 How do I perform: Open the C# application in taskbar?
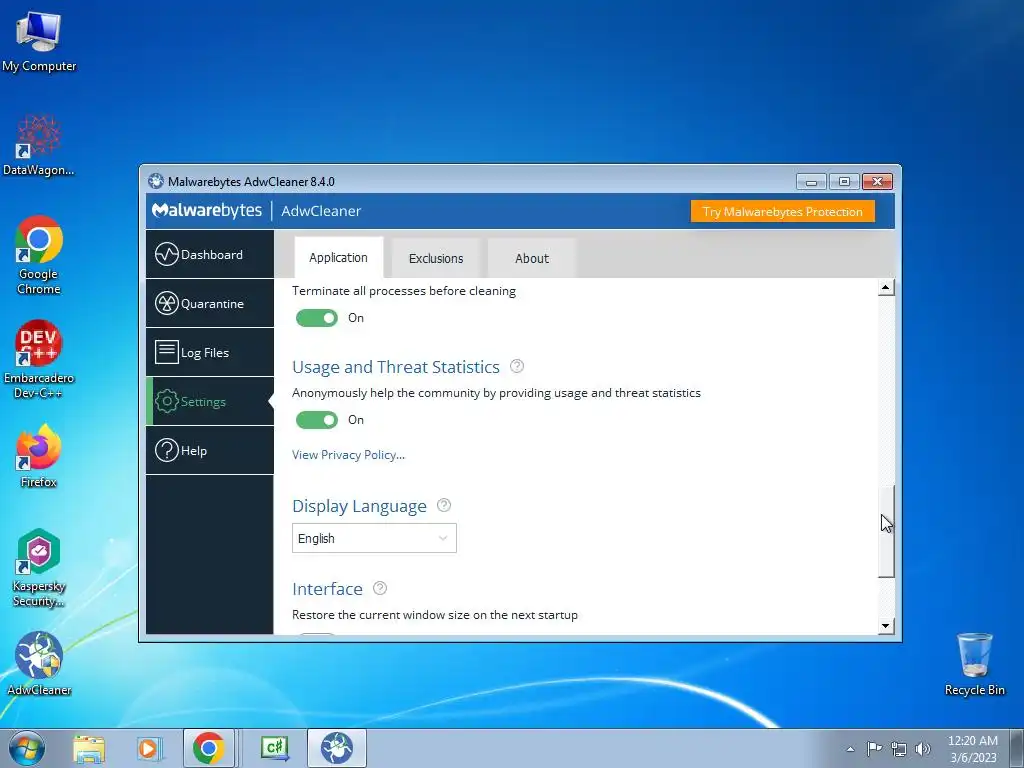274,748
